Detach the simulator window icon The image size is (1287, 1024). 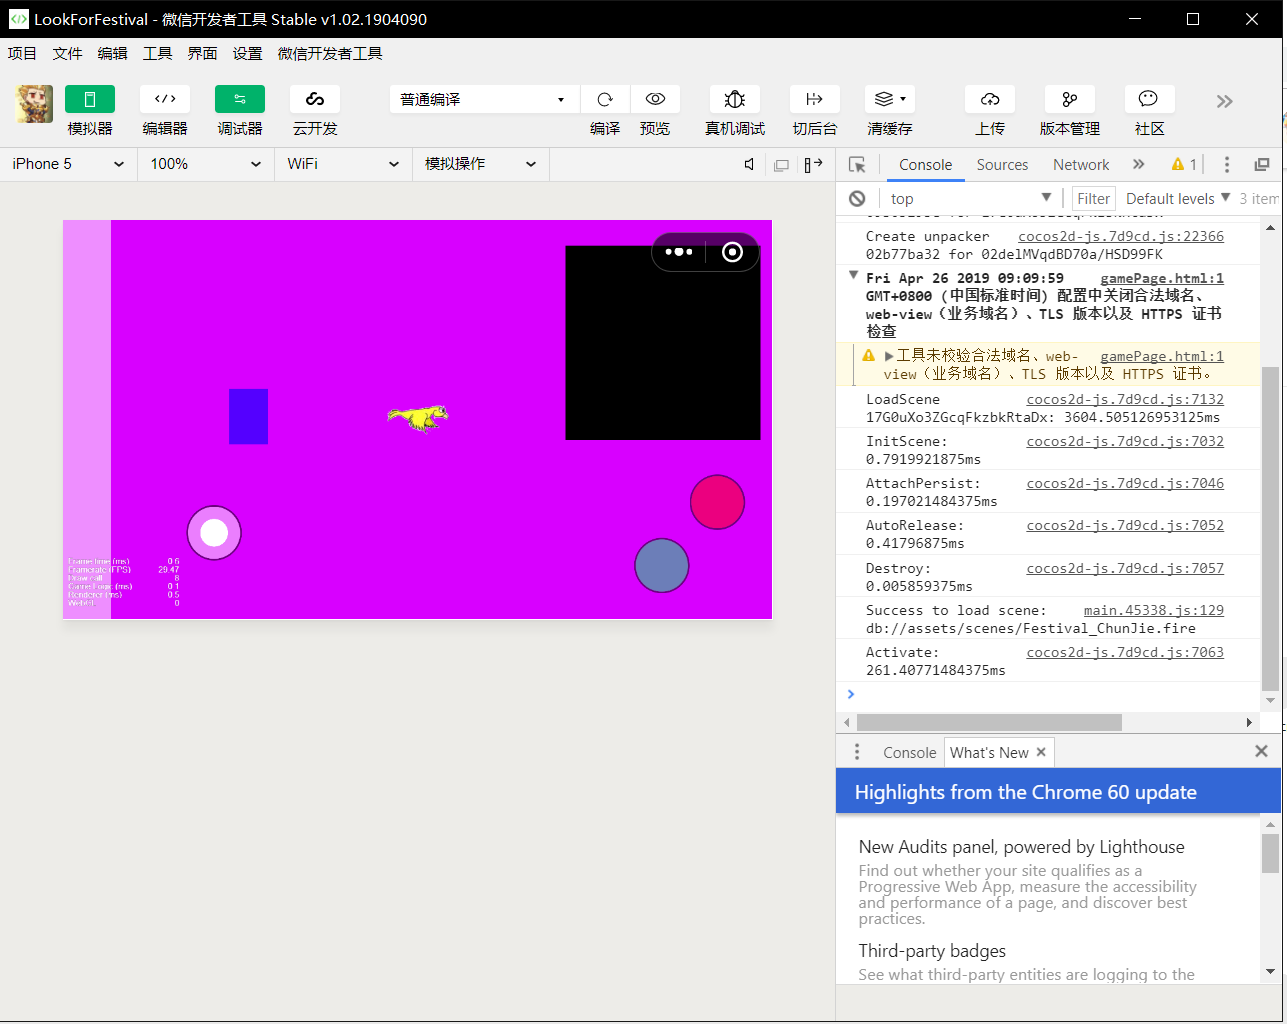coord(782,165)
